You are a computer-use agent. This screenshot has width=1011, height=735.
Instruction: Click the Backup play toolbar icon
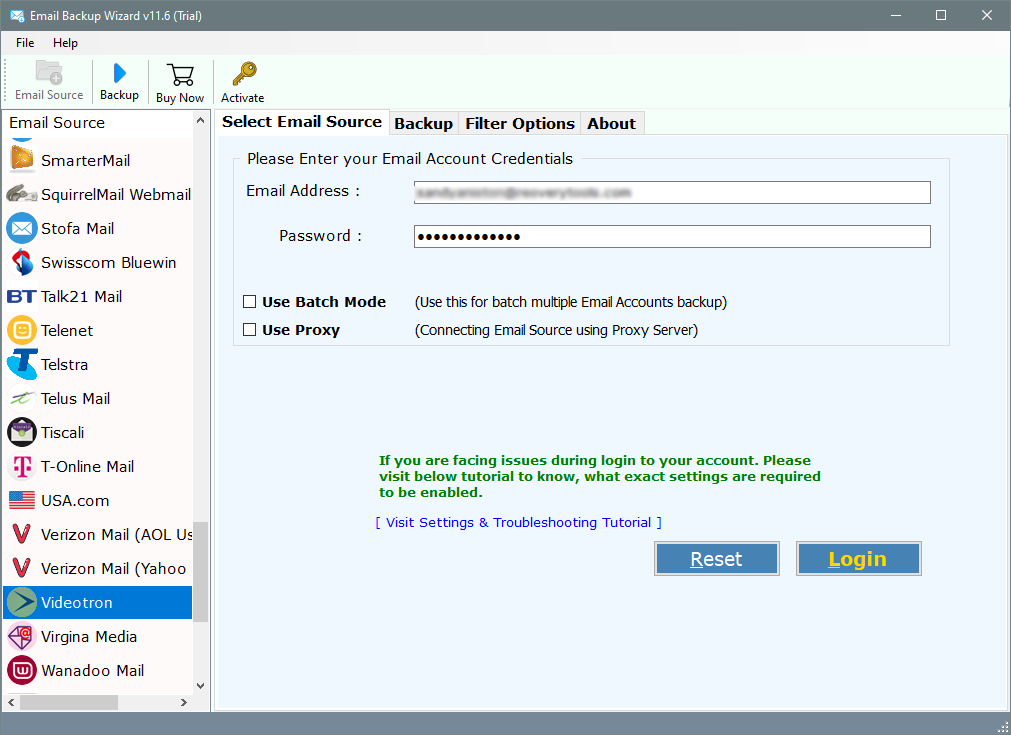119,73
